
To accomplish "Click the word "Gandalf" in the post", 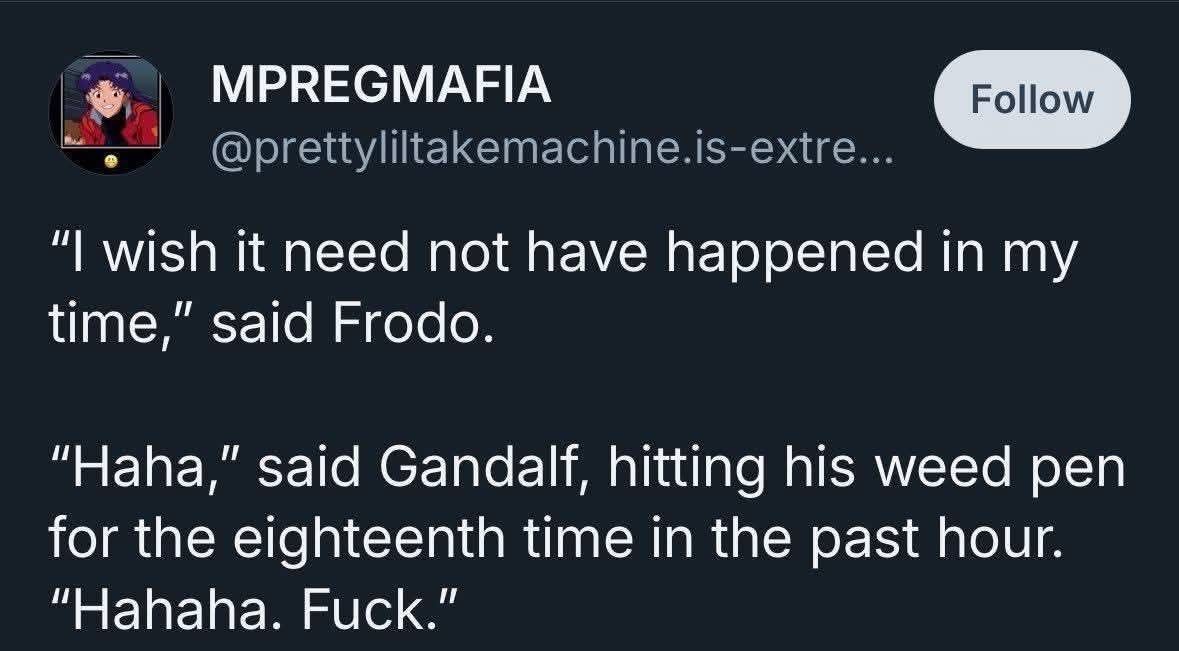I will [488, 468].
